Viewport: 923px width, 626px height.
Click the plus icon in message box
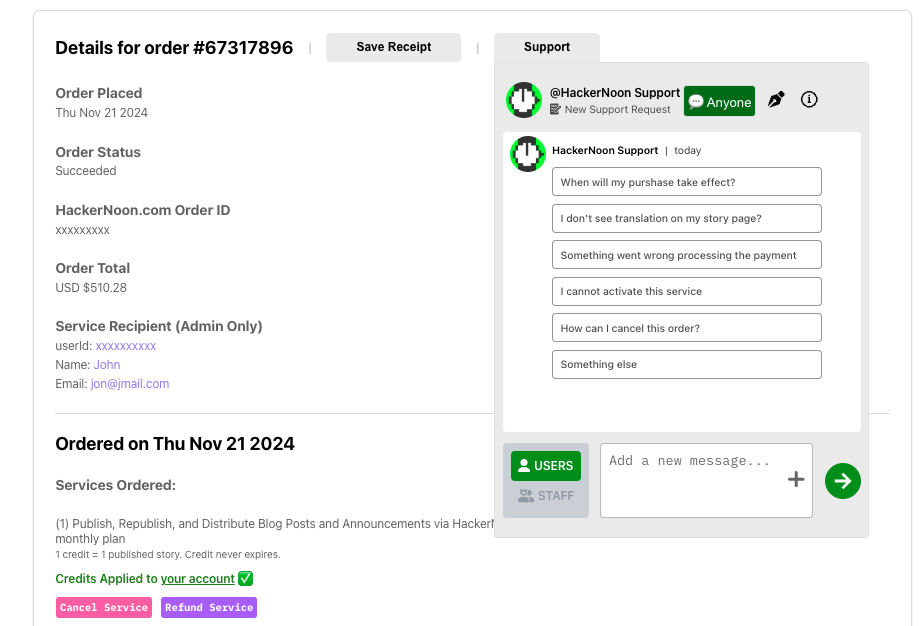[x=796, y=480]
